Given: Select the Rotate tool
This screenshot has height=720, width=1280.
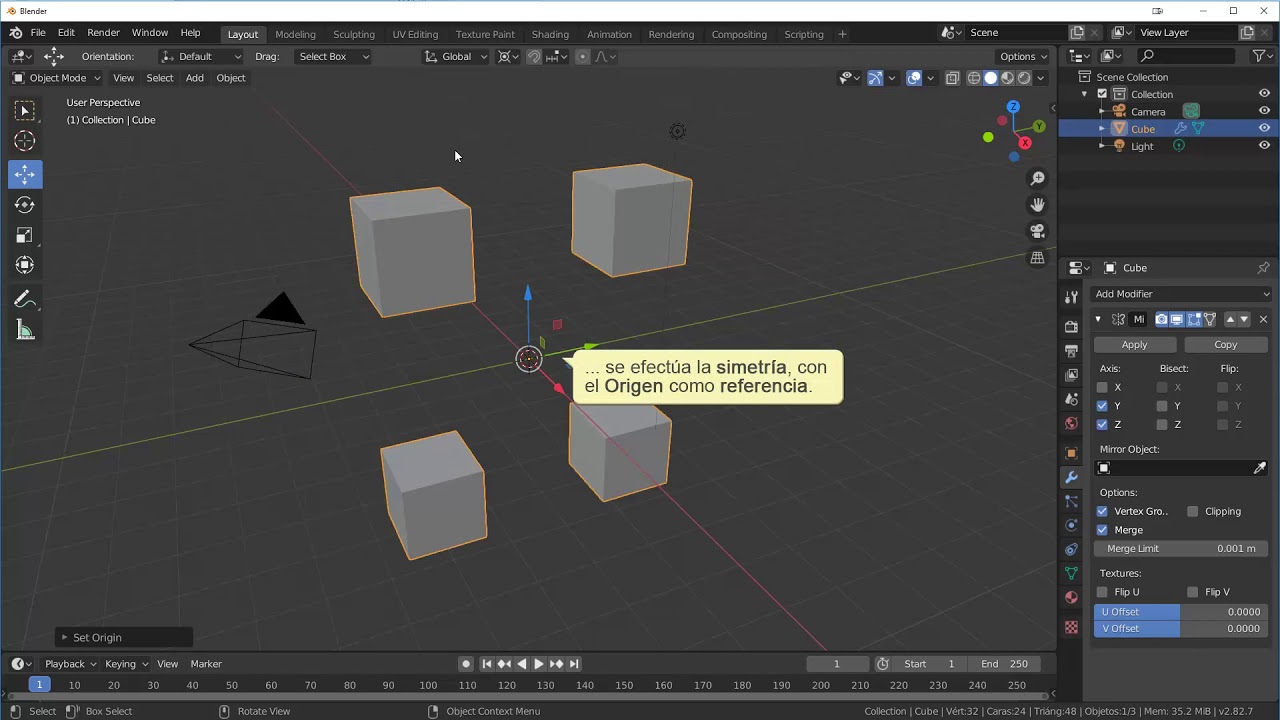Looking at the screenshot, I should pos(25,205).
